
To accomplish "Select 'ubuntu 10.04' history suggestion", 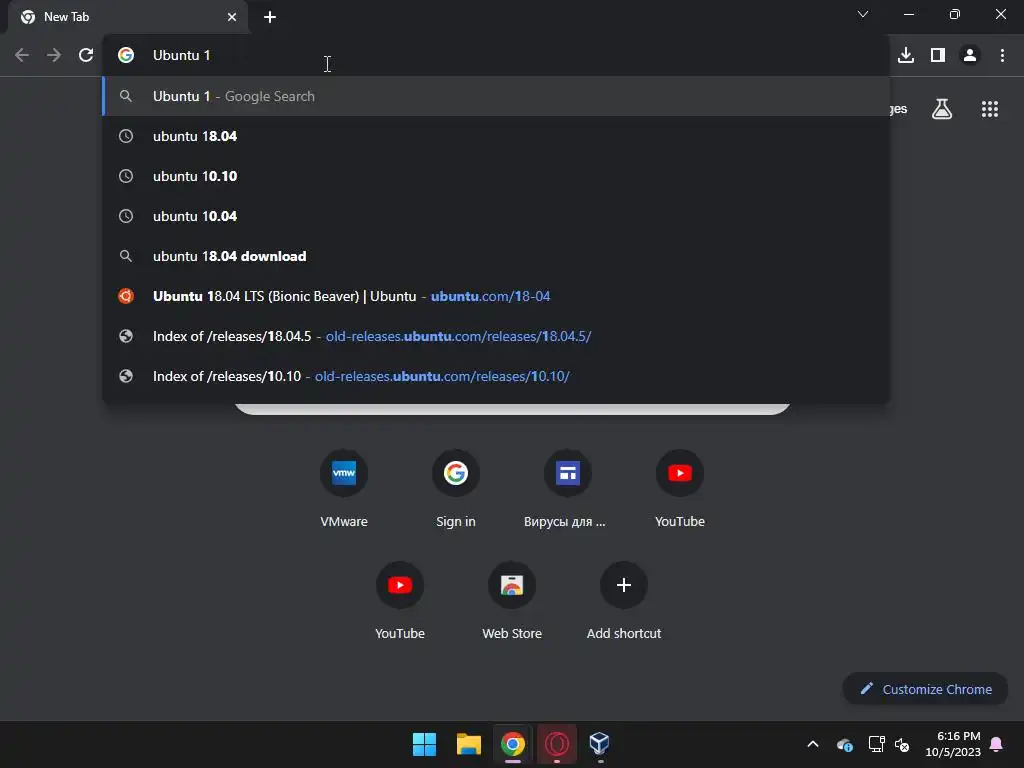I will (496, 216).
